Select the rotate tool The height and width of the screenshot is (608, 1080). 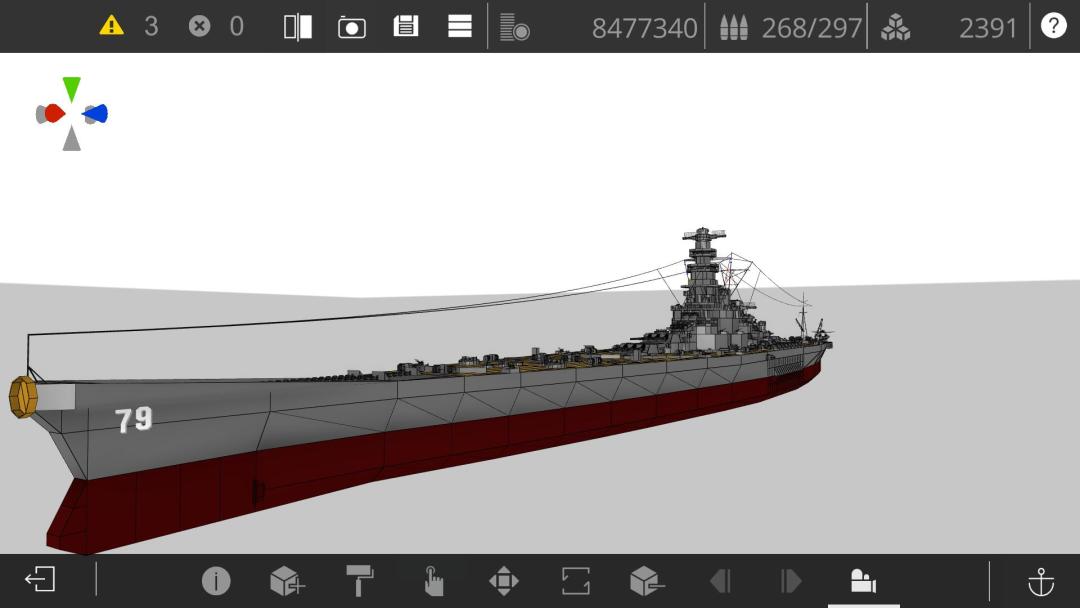tap(576, 580)
